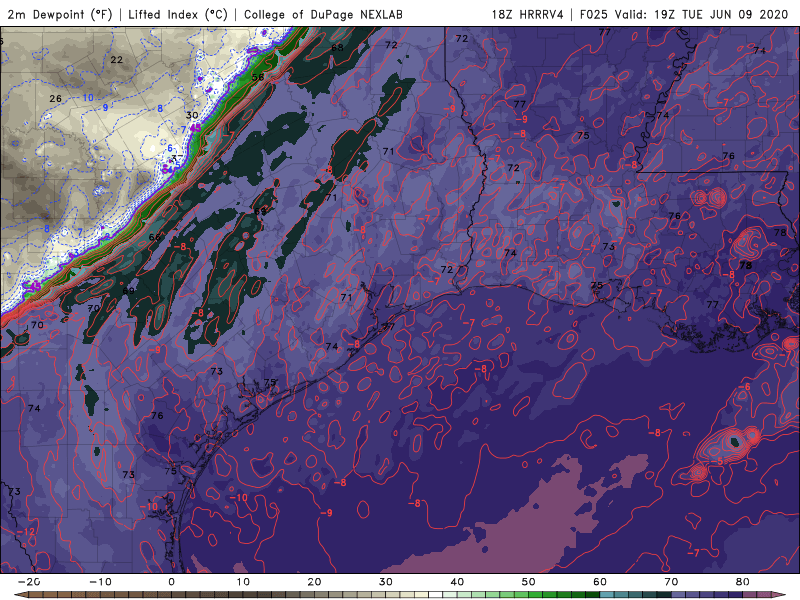This screenshot has width=800, height=600.
Task: Click the dewpoint value 26 on the map
Action: (x=56, y=98)
